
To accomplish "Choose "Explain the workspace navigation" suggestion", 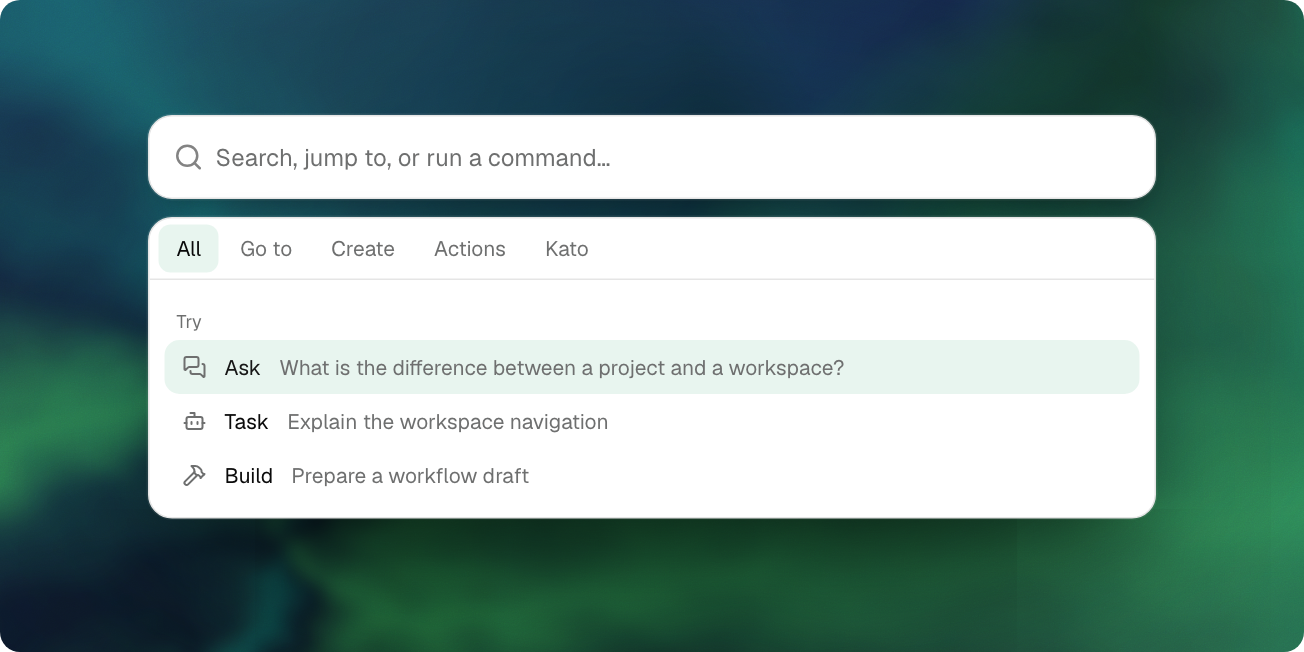I will point(448,422).
